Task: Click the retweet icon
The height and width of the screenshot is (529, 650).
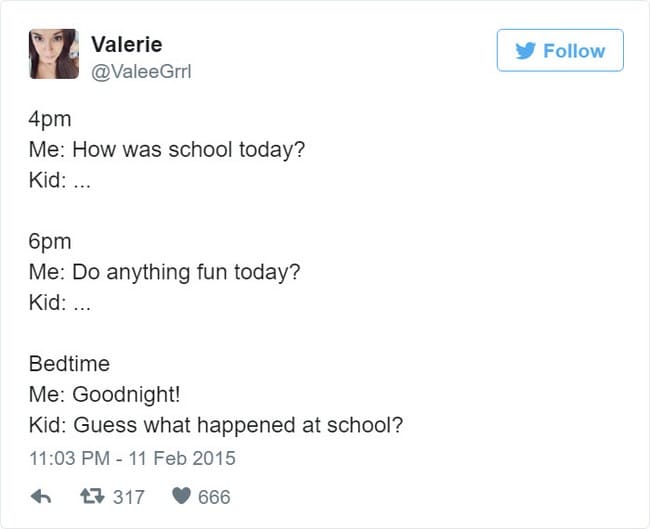Action: 93,496
